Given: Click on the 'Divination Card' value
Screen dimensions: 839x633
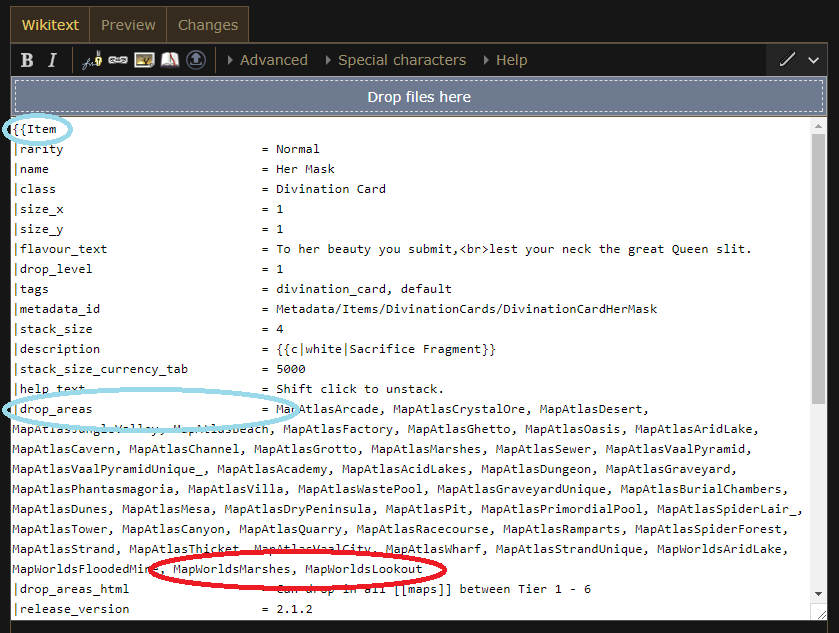Looking at the screenshot, I should point(331,189).
